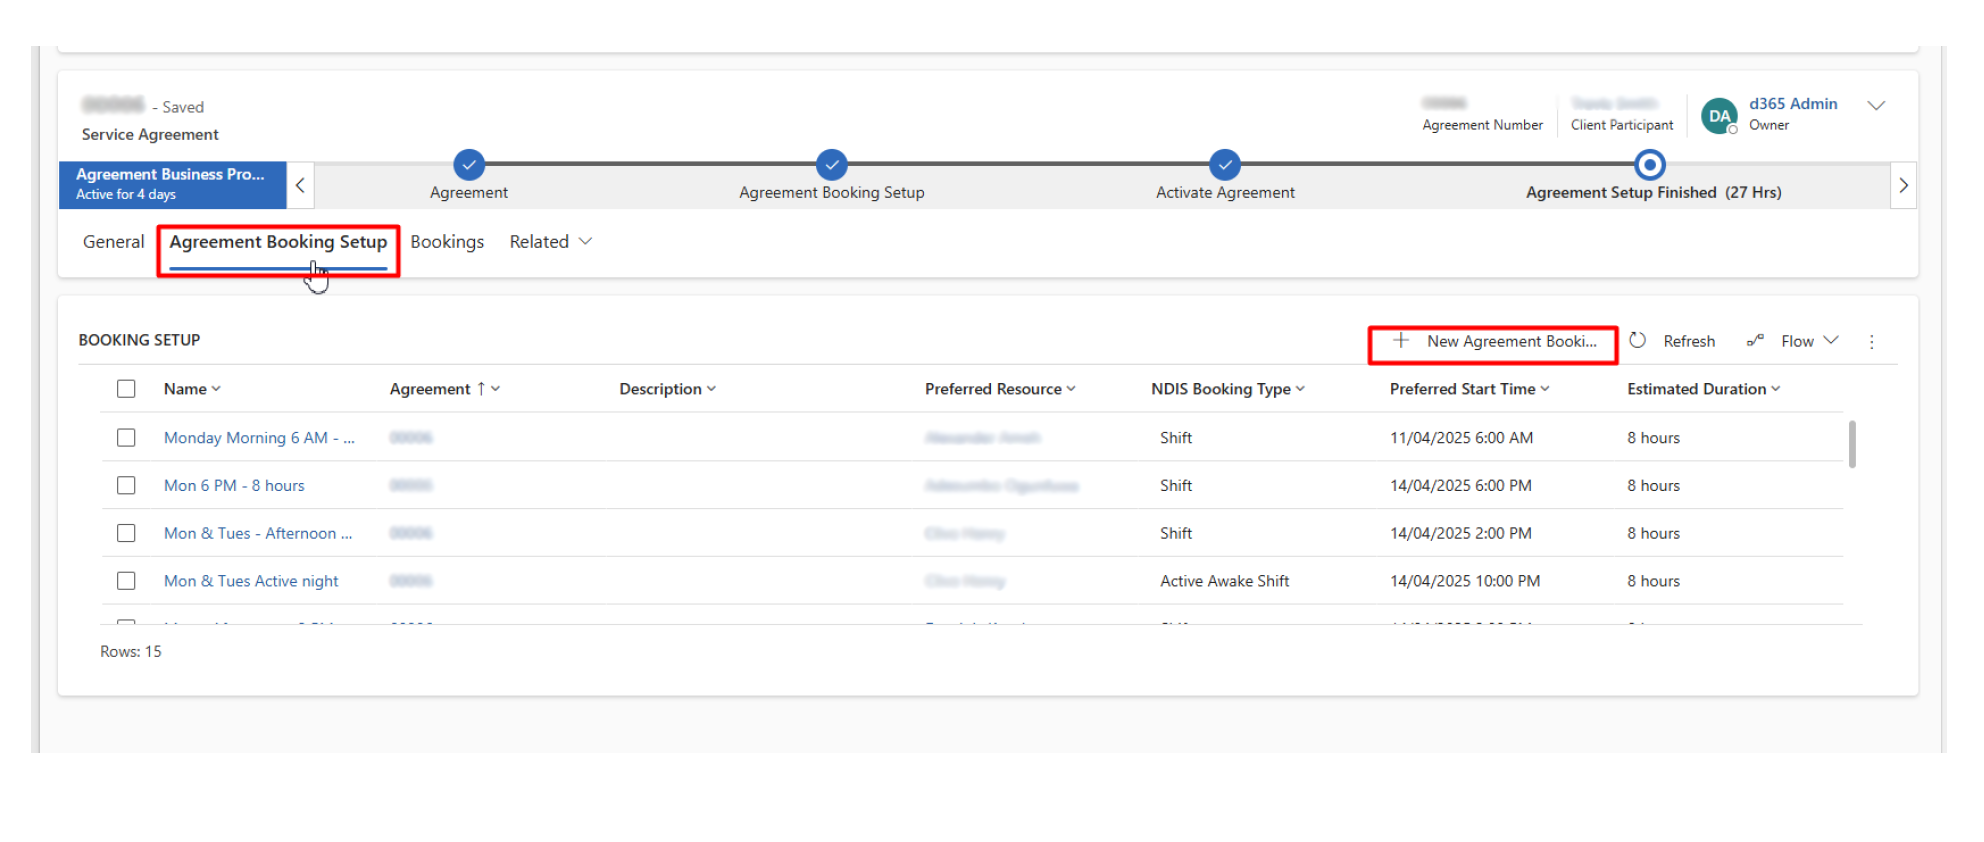This screenshot has width=1984, height=842.
Task: Expand the header details chevron beside d365 Admin
Action: 1876,106
